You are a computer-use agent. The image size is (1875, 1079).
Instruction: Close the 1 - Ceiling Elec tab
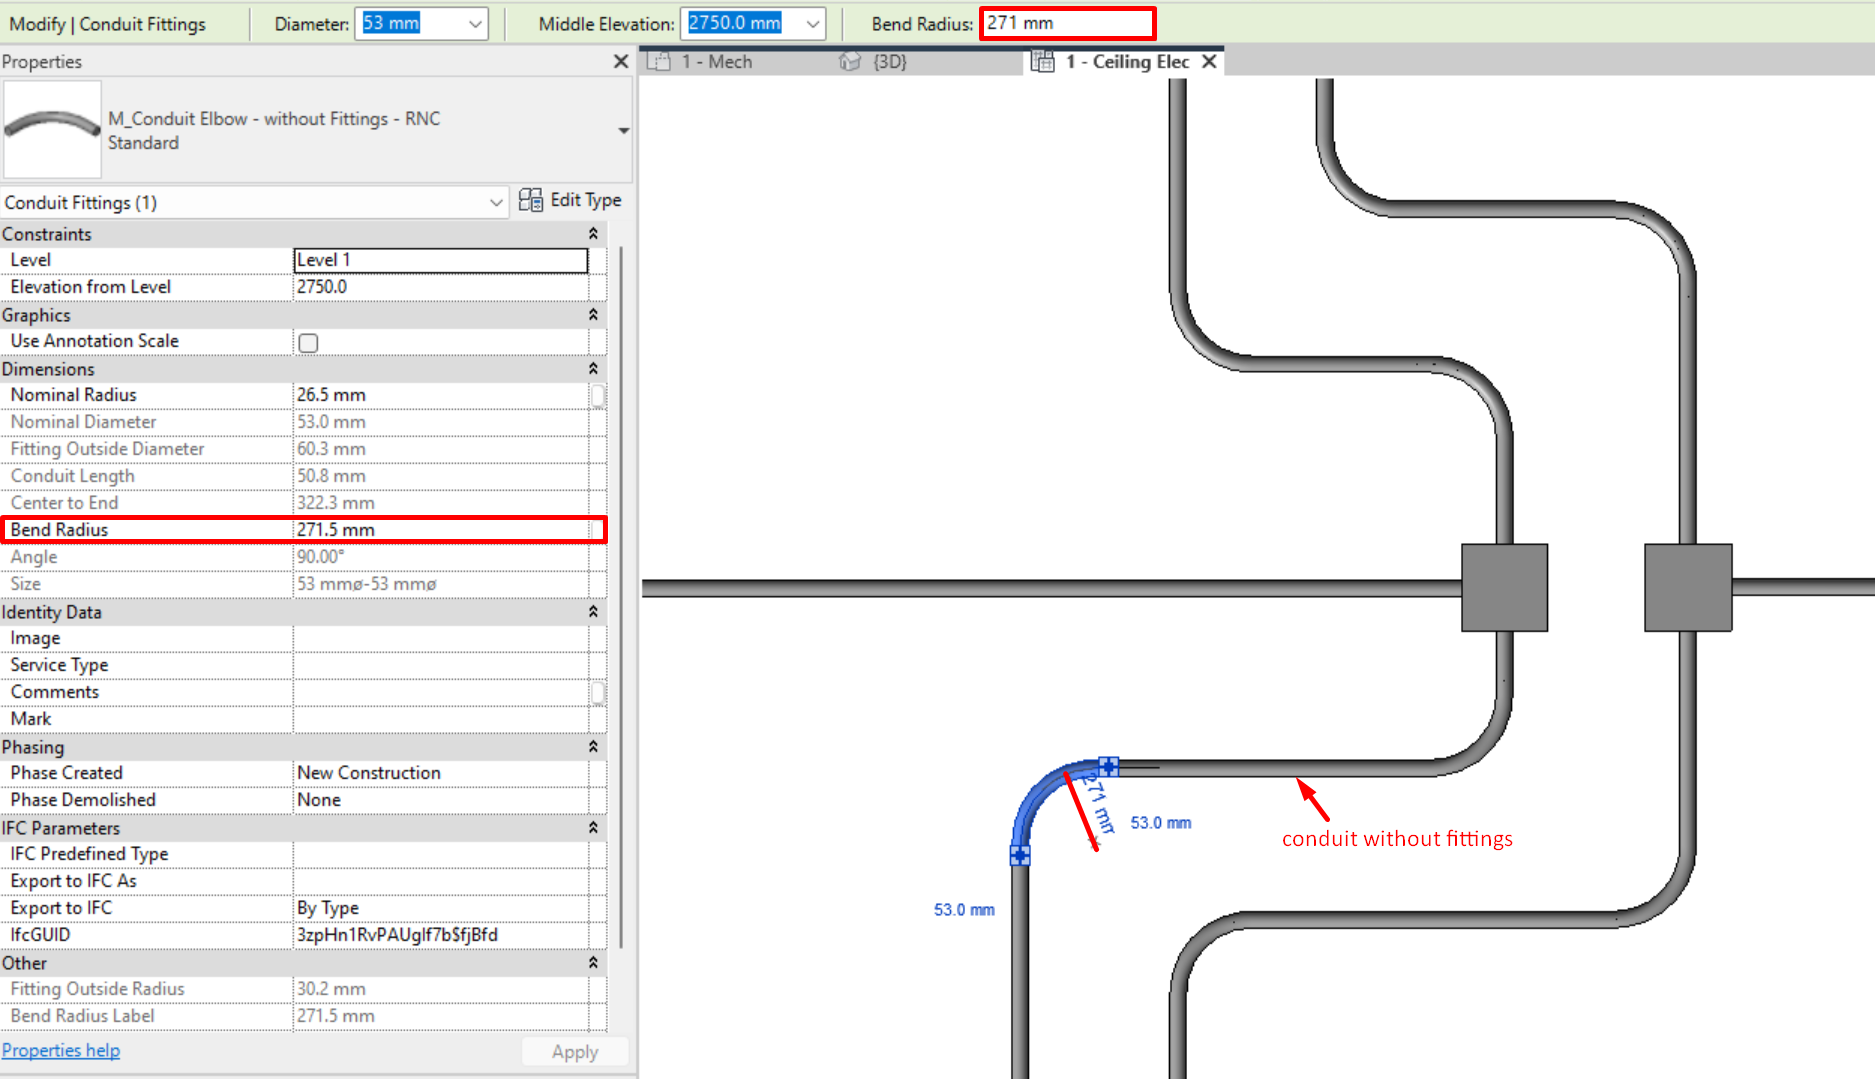[1209, 62]
